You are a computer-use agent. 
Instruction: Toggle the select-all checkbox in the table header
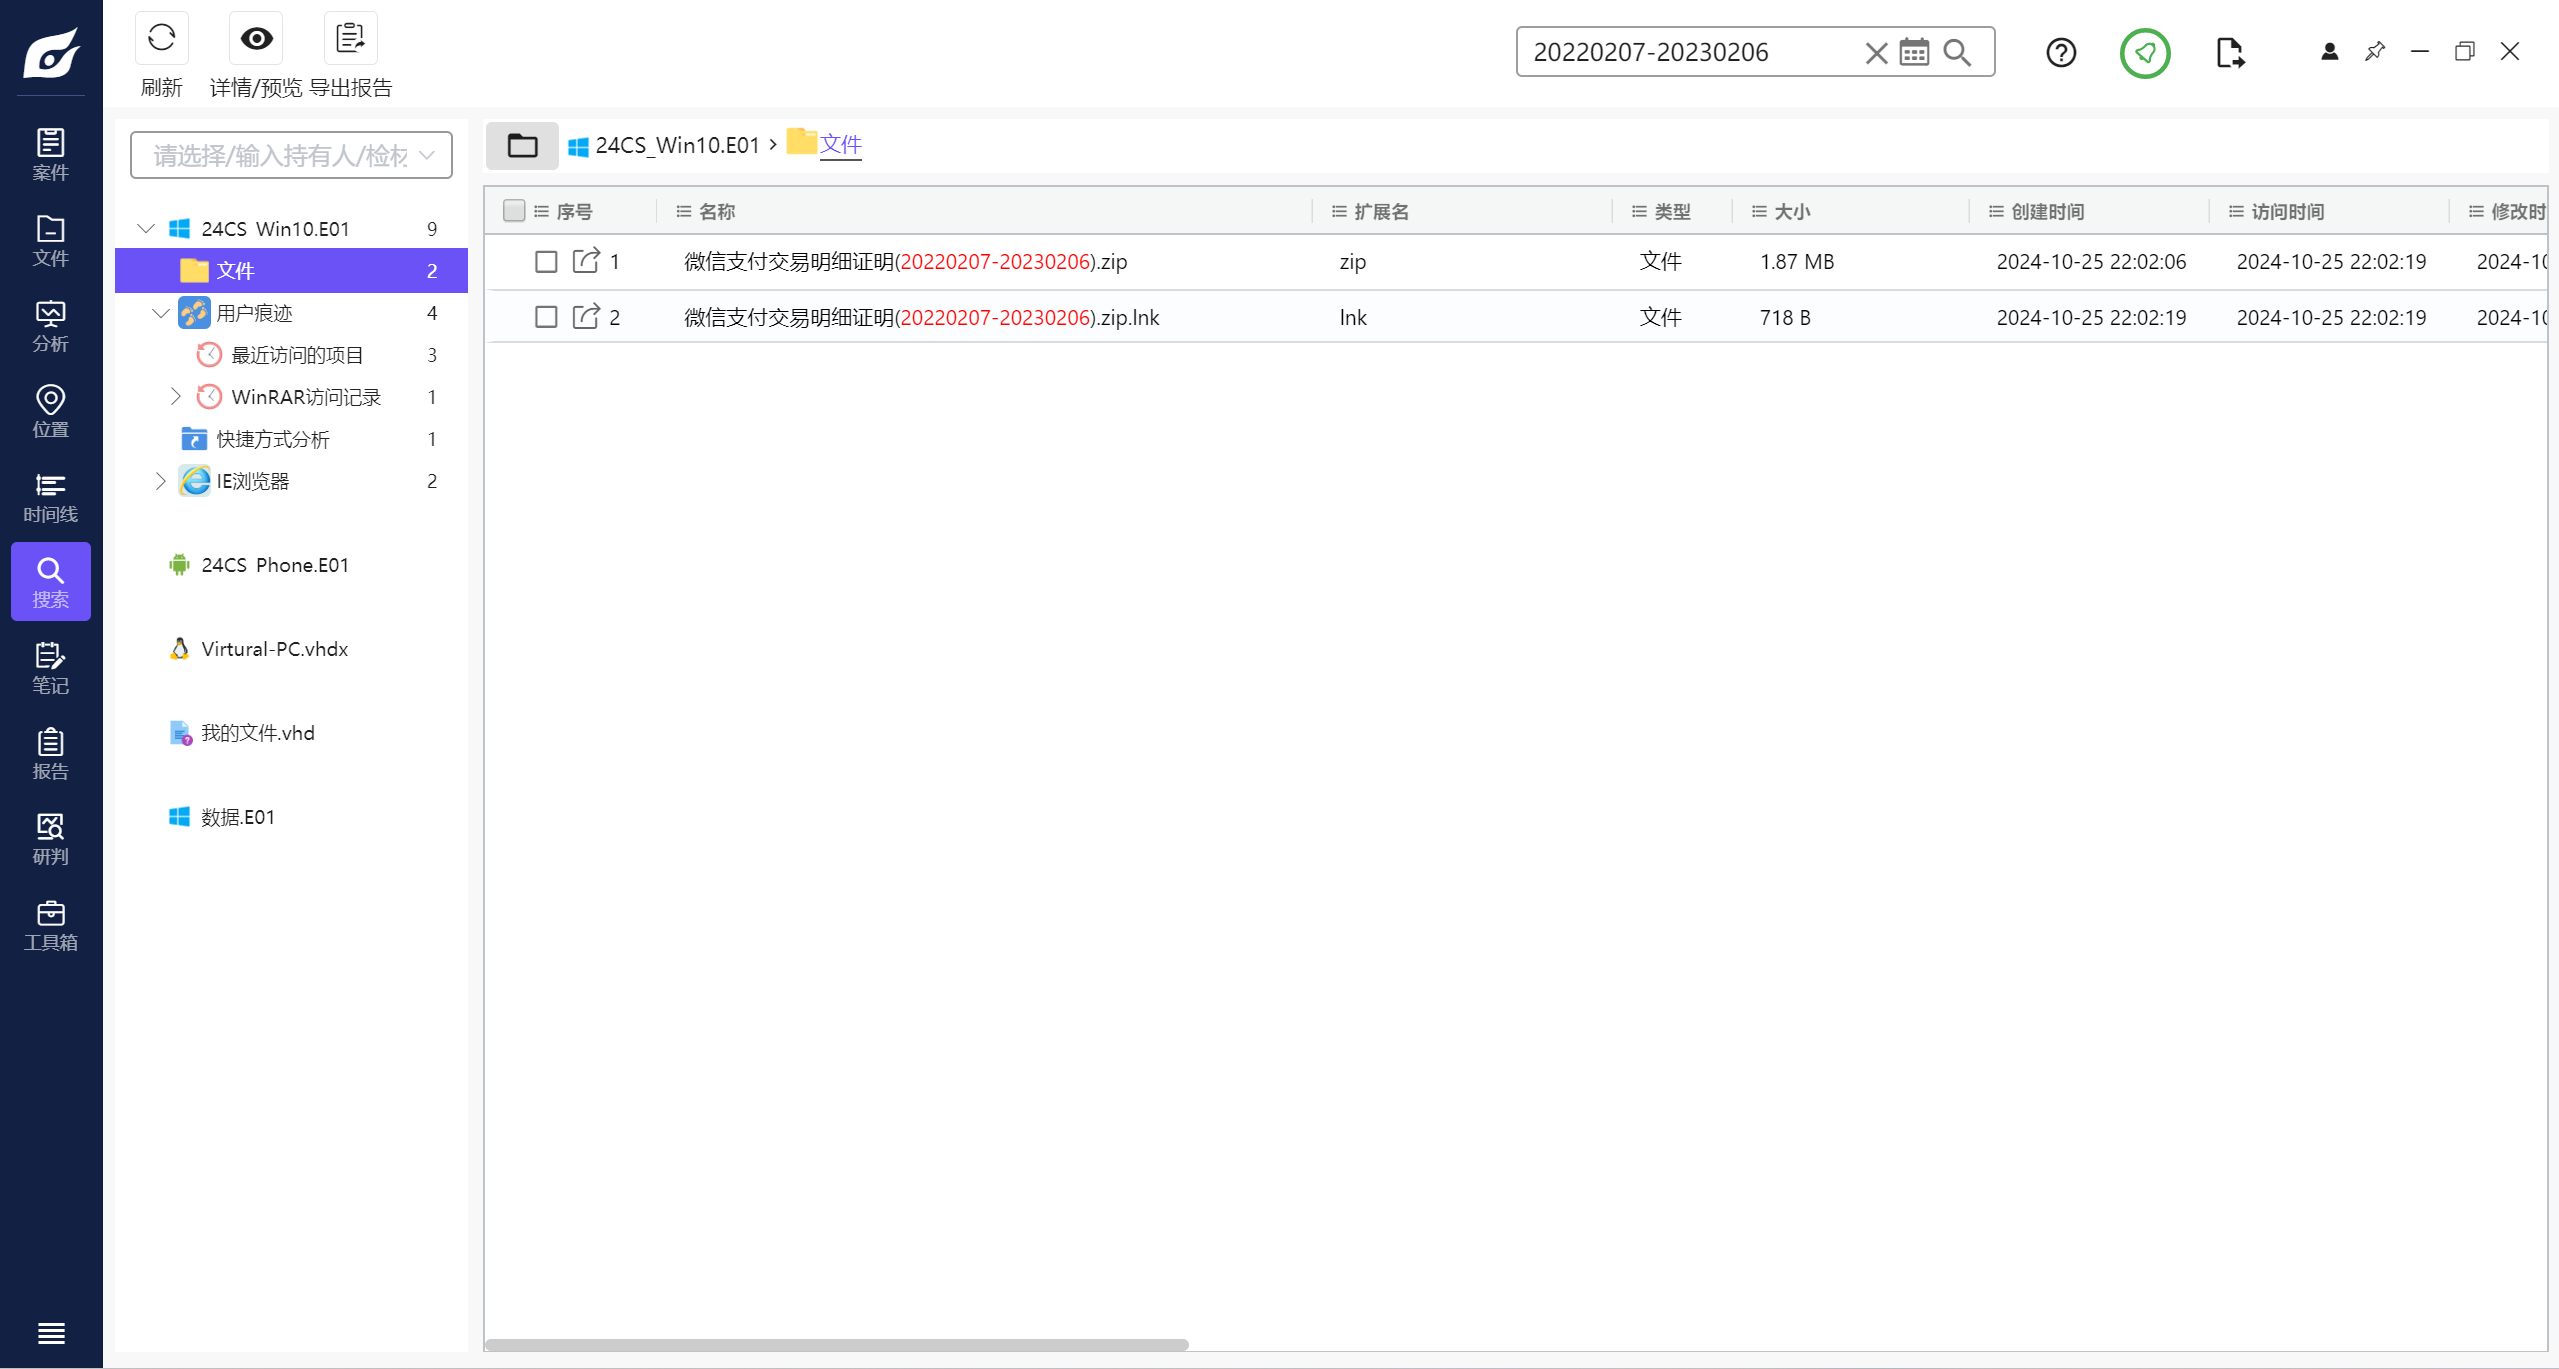[x=514, y=211]
